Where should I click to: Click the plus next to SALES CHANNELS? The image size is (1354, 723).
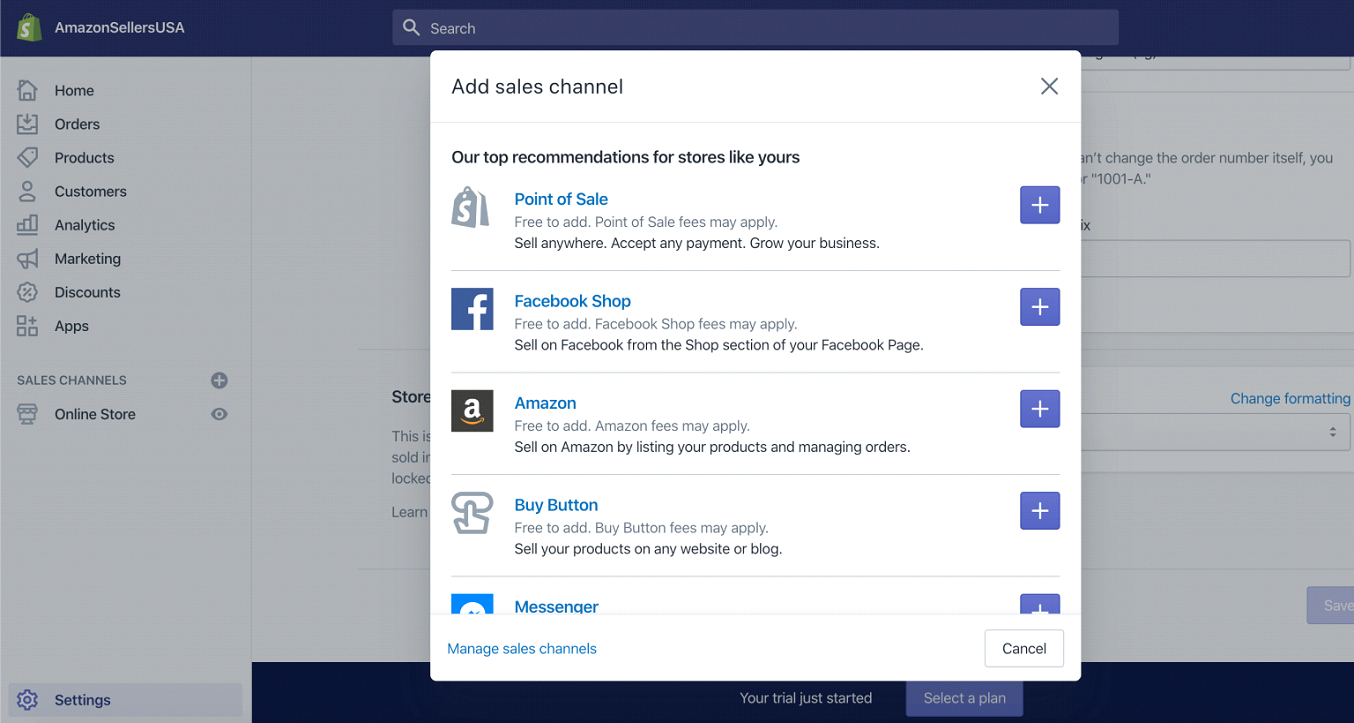pos(219,380)
